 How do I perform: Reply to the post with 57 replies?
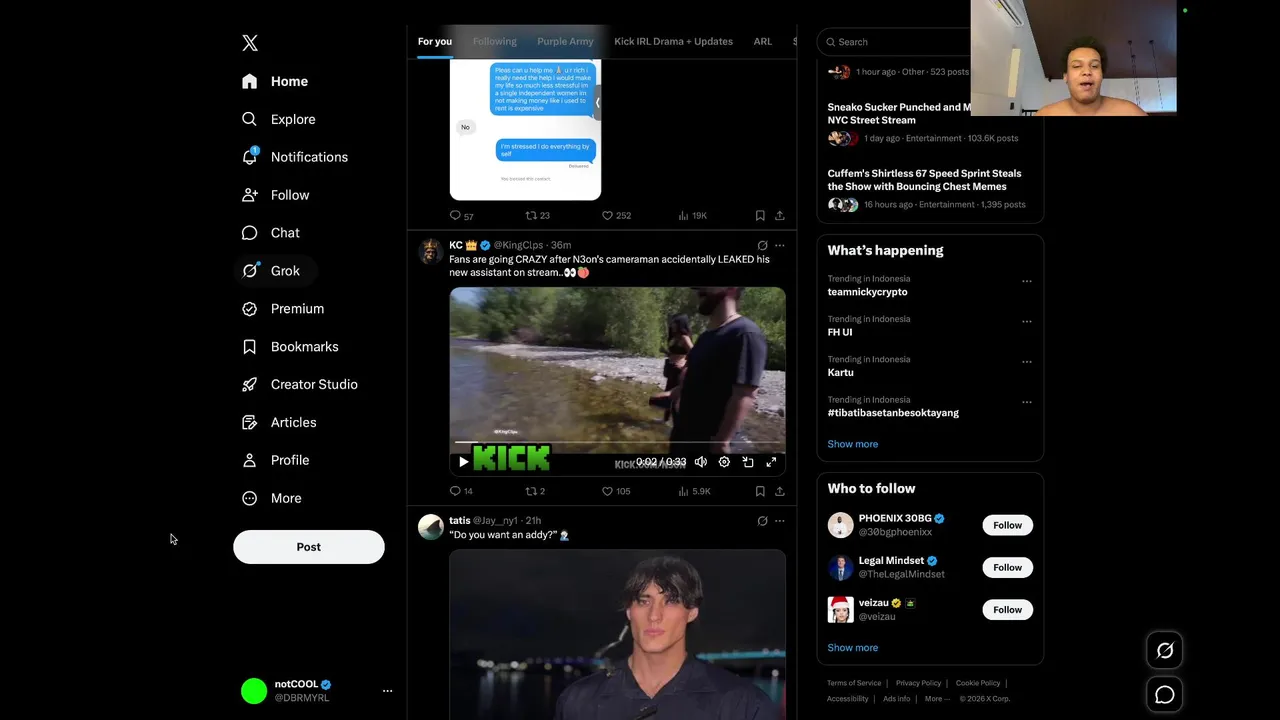462,216
